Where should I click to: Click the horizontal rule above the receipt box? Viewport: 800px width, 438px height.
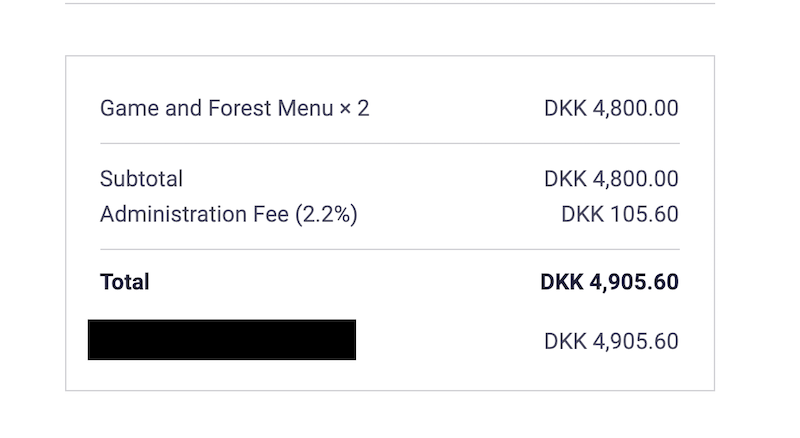pyautogui.click(x=390, y=4)
